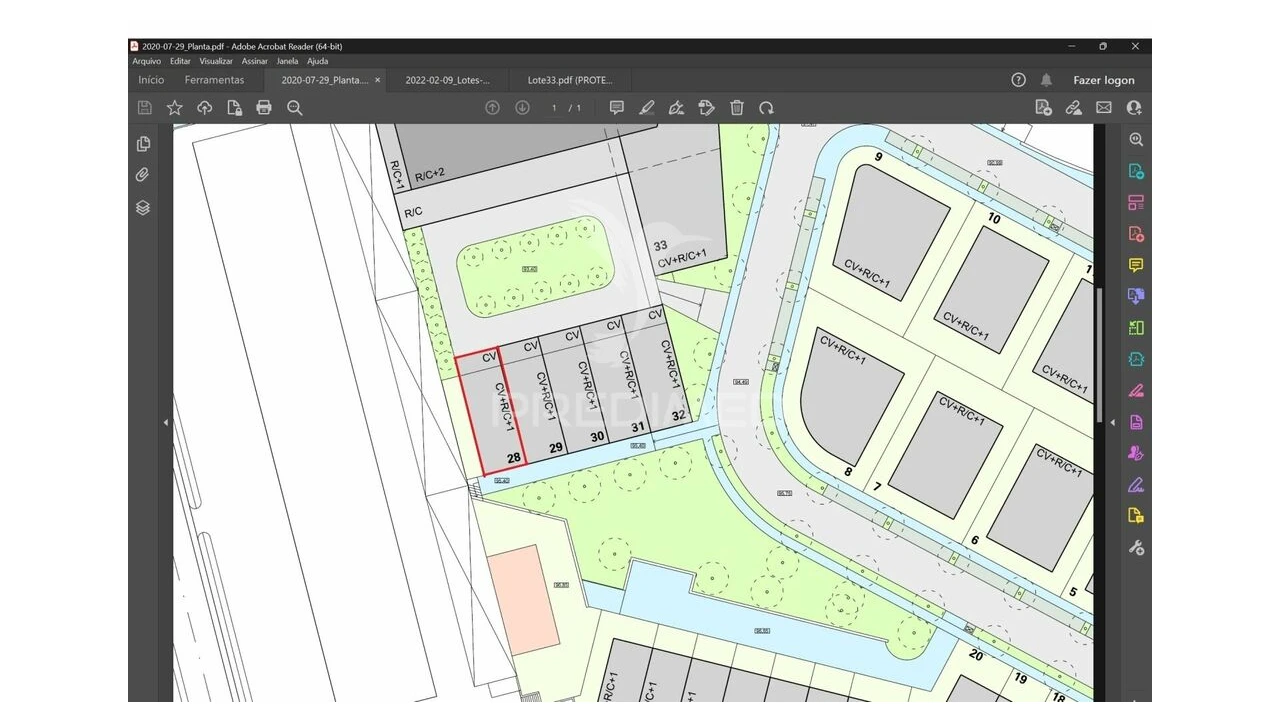Click Fazer logon button
The height and width of the screenshot is (720, 1280).
1104,80
